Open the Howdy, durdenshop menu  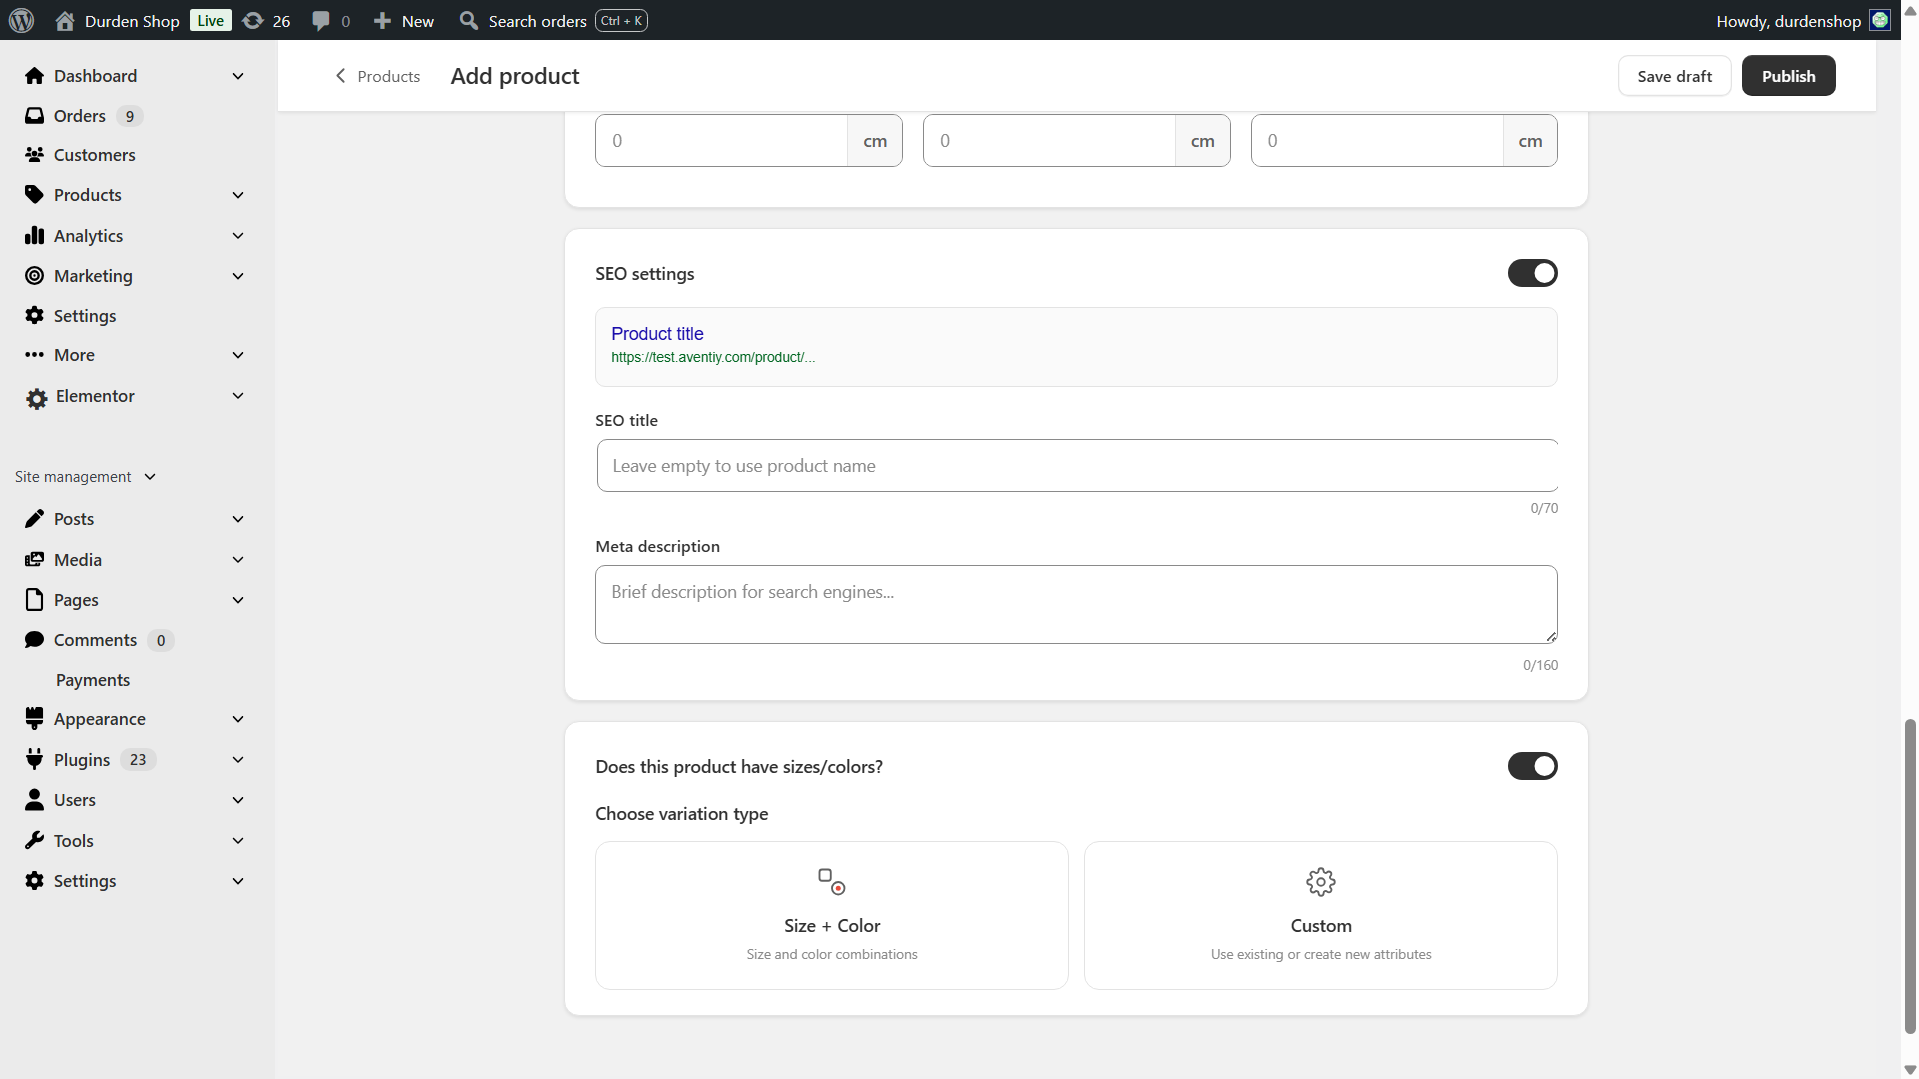[x=1791, y=20]
